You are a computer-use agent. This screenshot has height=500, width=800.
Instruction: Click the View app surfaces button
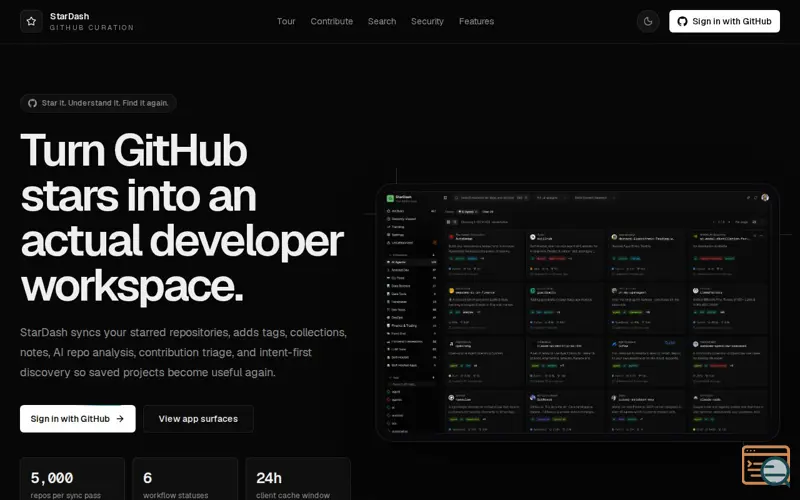pyautogui.click(x=198, y=419)
